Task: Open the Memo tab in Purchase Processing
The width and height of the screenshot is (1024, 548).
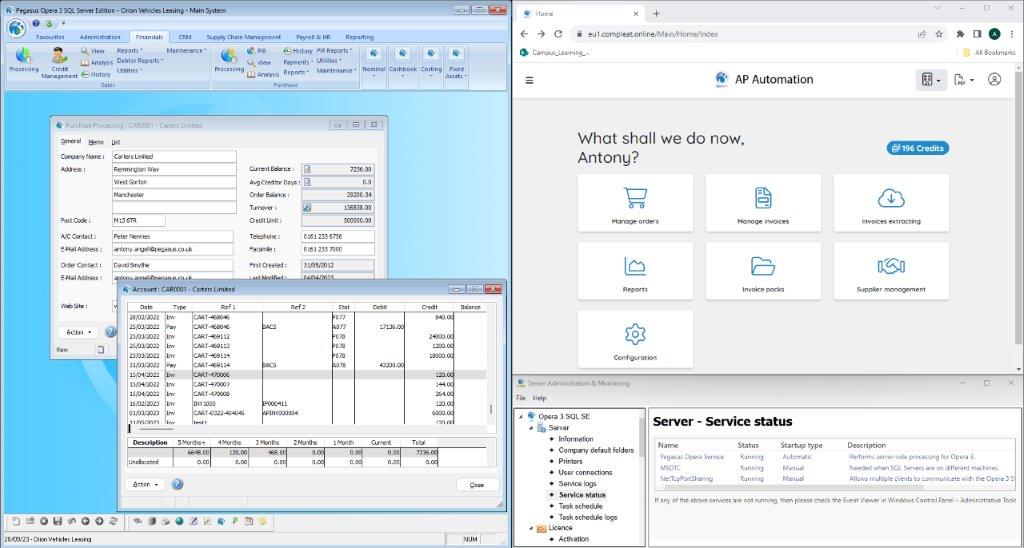Action: coord(96,142)
